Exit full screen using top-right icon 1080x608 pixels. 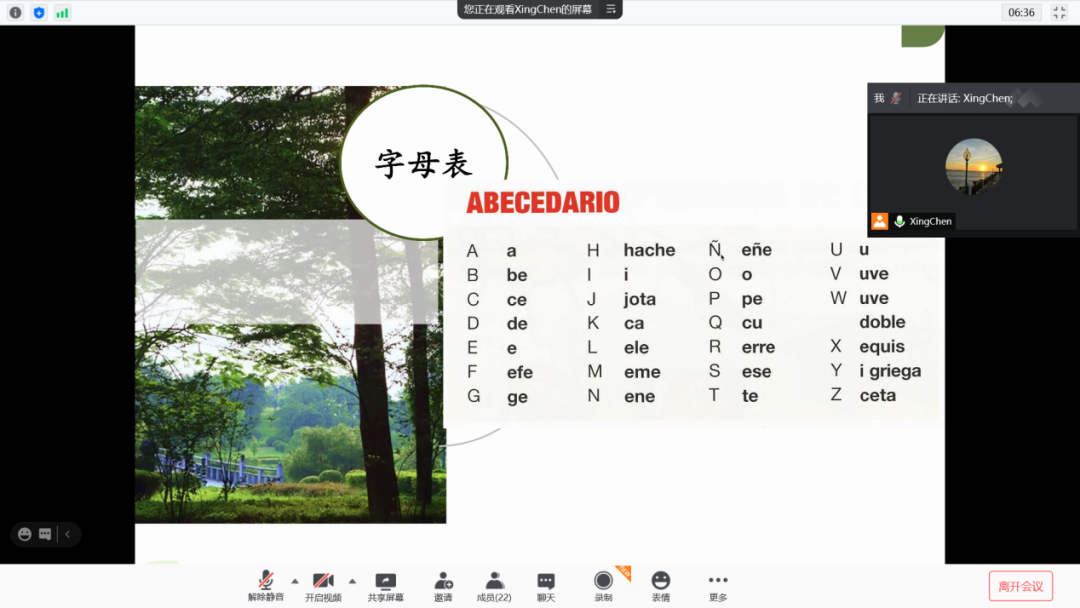tap(1059, 13)
